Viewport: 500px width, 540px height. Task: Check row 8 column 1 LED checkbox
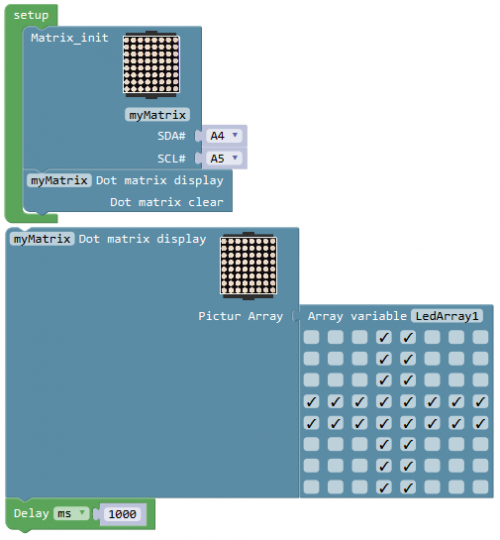pyautogui.click(x=311, y=487)
